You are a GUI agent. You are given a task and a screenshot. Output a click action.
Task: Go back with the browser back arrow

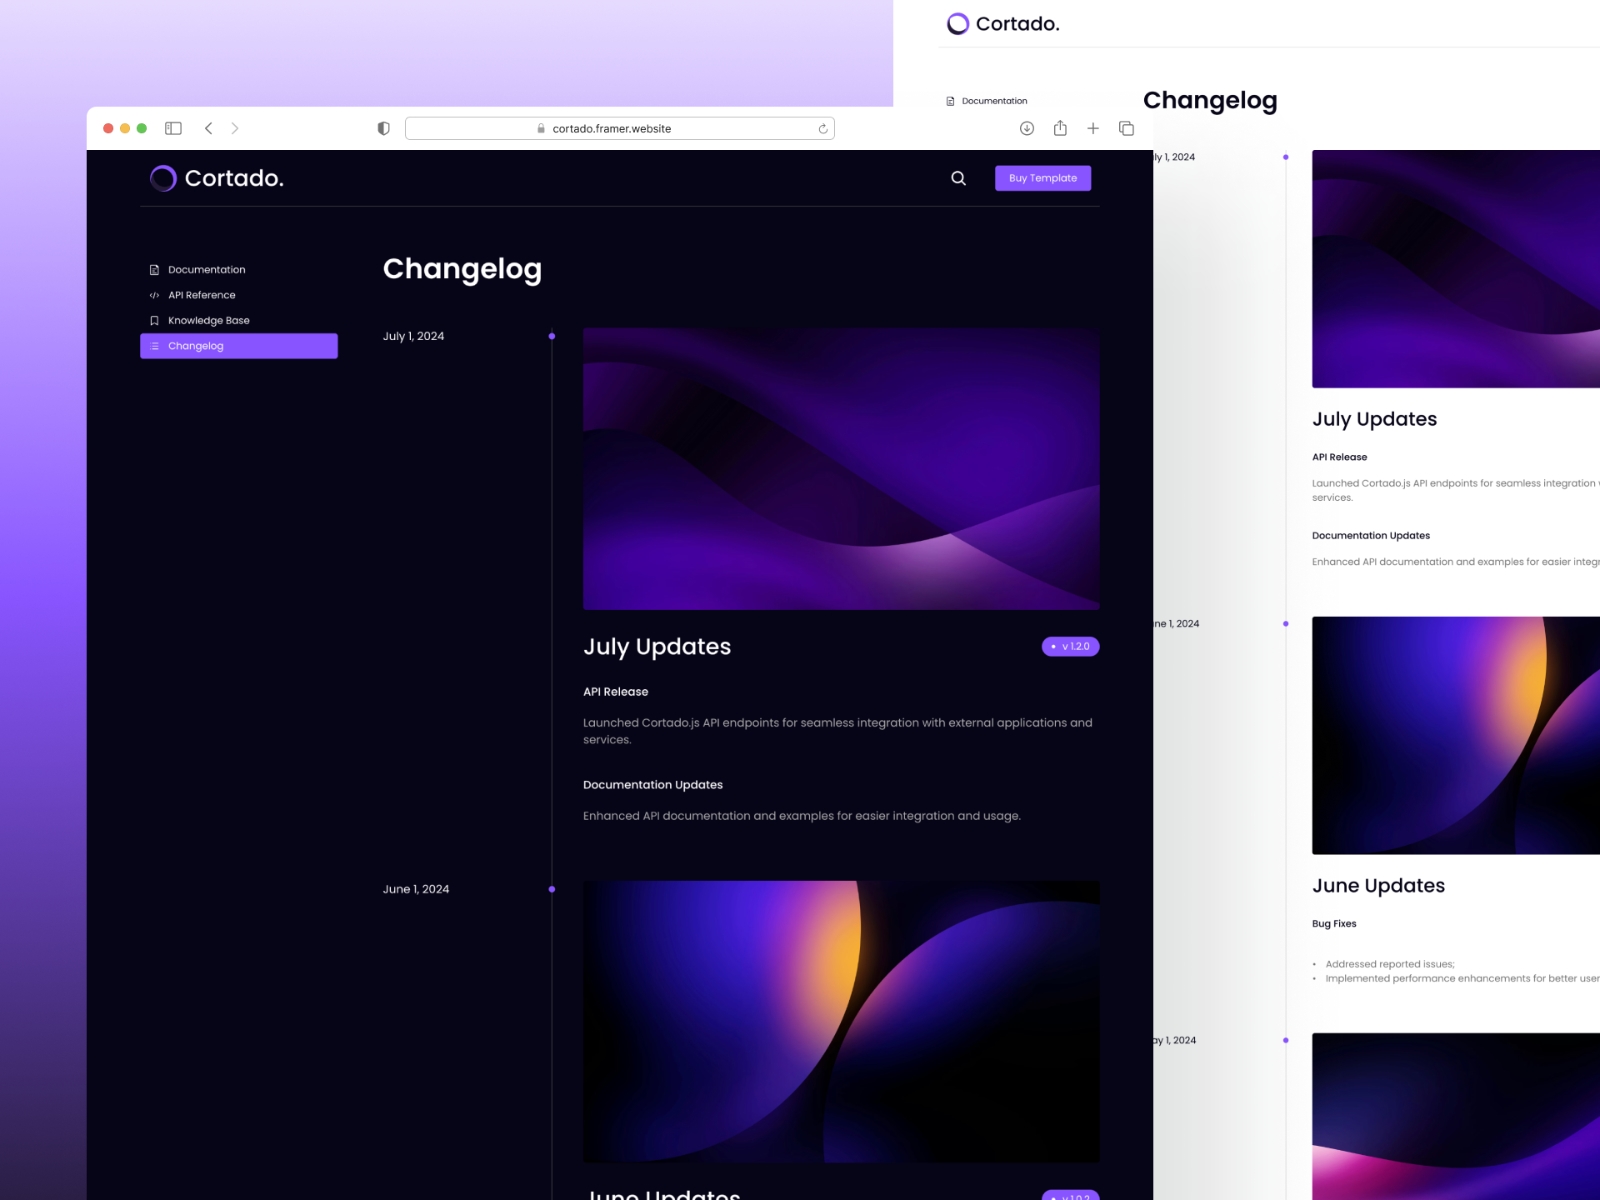point(208,128)
